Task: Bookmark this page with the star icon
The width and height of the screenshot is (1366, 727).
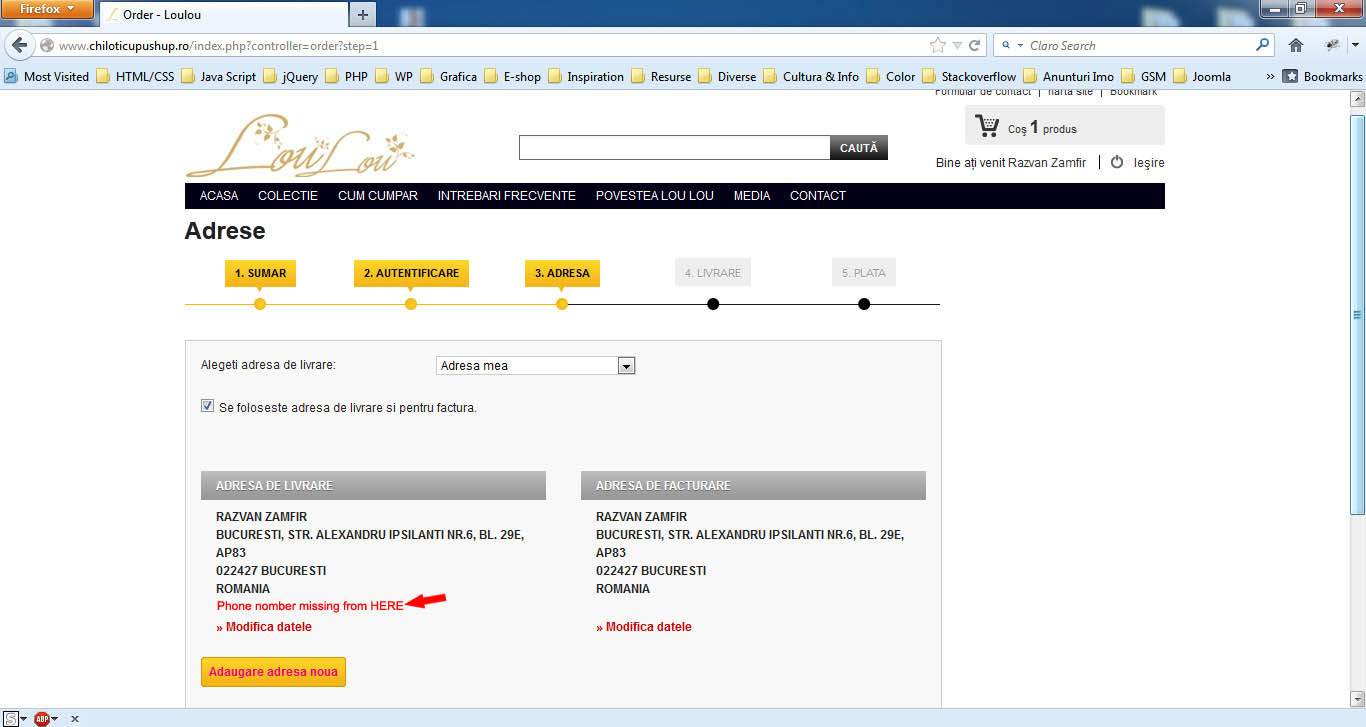Action: [x=937, y=45]
